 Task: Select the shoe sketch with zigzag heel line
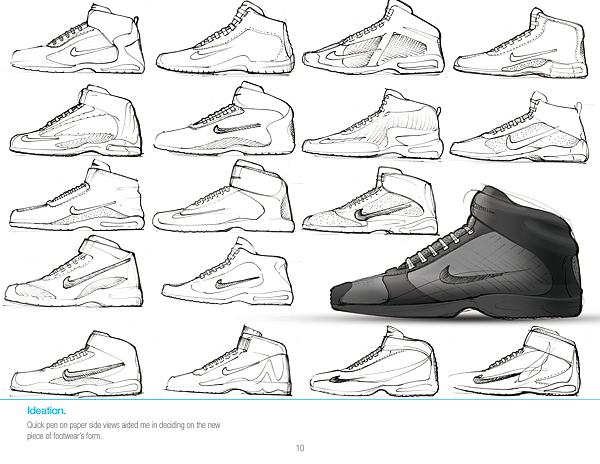pyautogui.click(x=230, y=361)
